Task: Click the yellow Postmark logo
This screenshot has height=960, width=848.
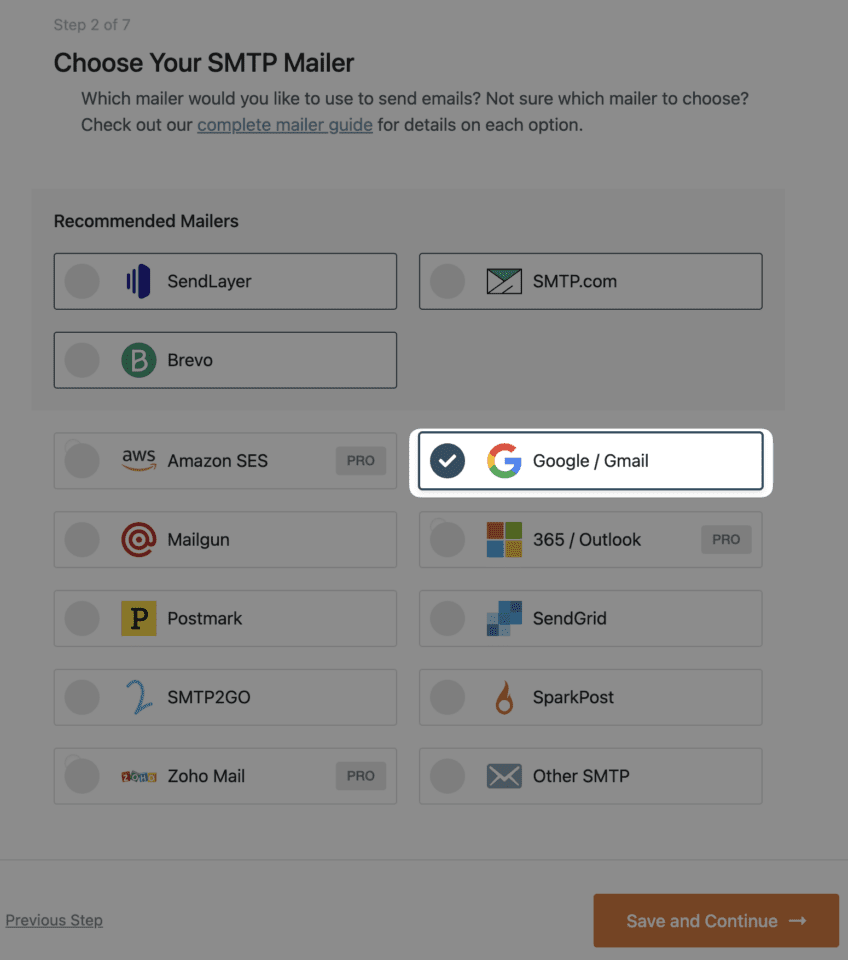Action: (139, 619)
